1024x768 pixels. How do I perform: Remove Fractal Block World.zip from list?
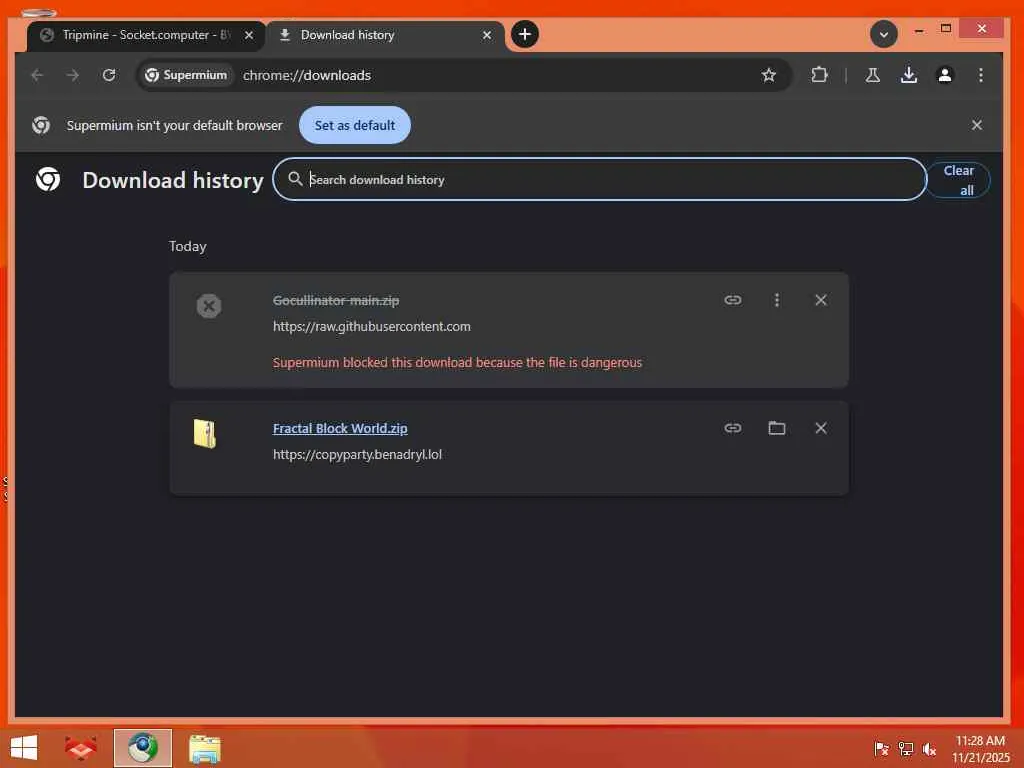coord(821,428)
